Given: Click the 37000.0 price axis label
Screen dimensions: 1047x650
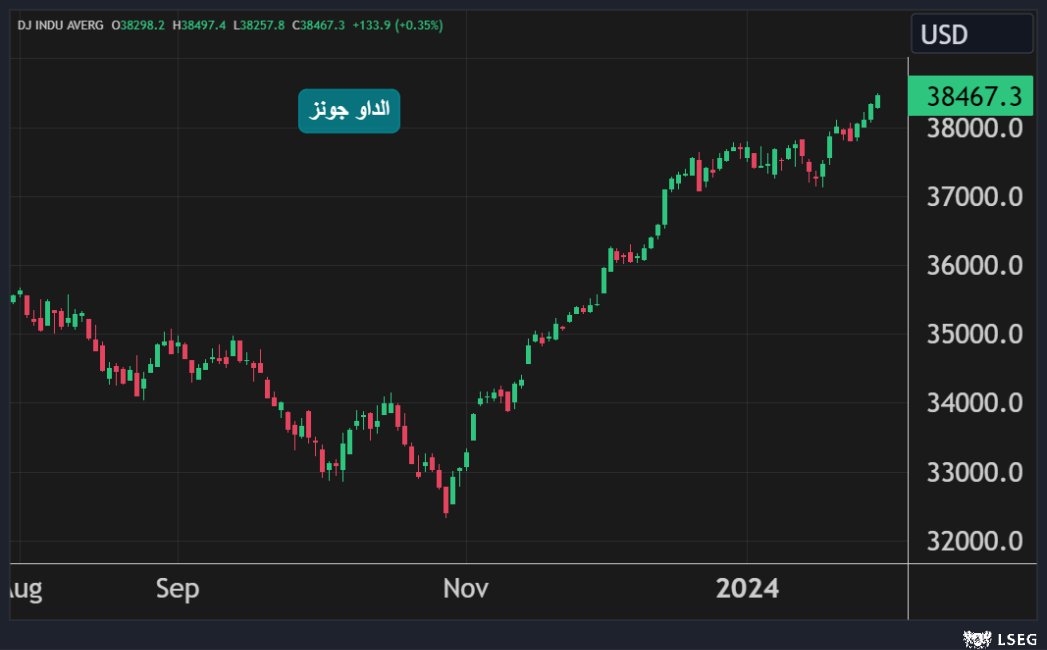Looking at the screenshot, I should pos(974,197).
